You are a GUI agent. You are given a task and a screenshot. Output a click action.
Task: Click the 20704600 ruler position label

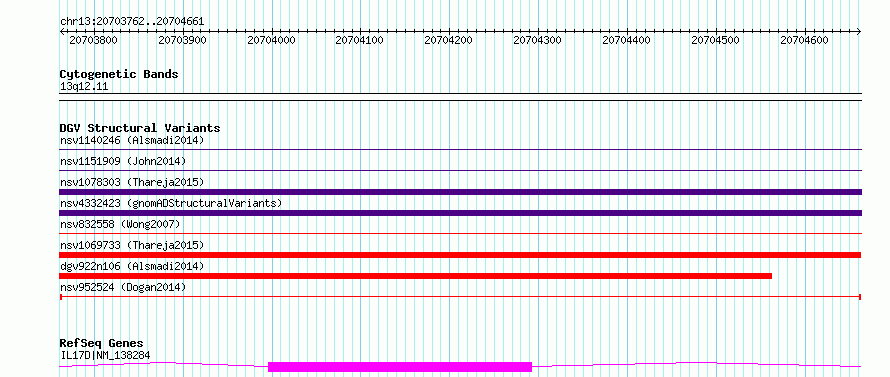(x=804, y=40)
